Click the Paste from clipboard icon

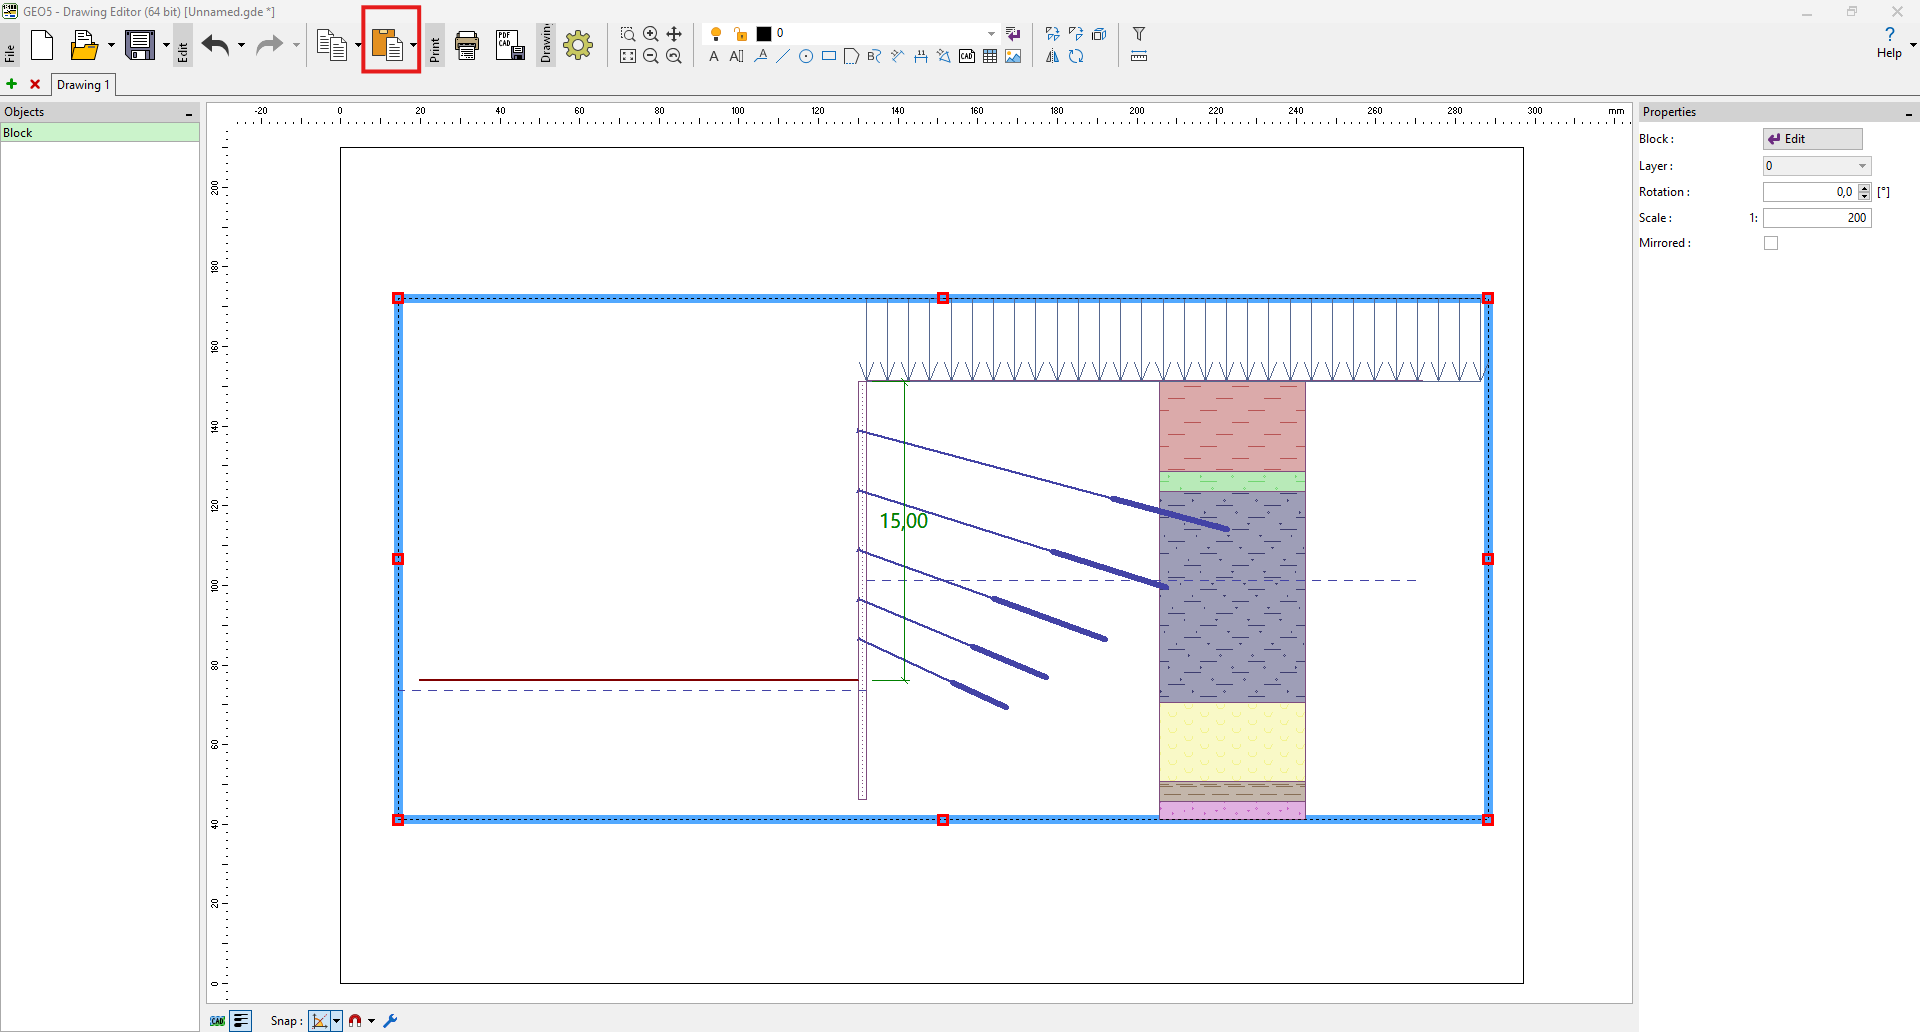click(386, 45)
